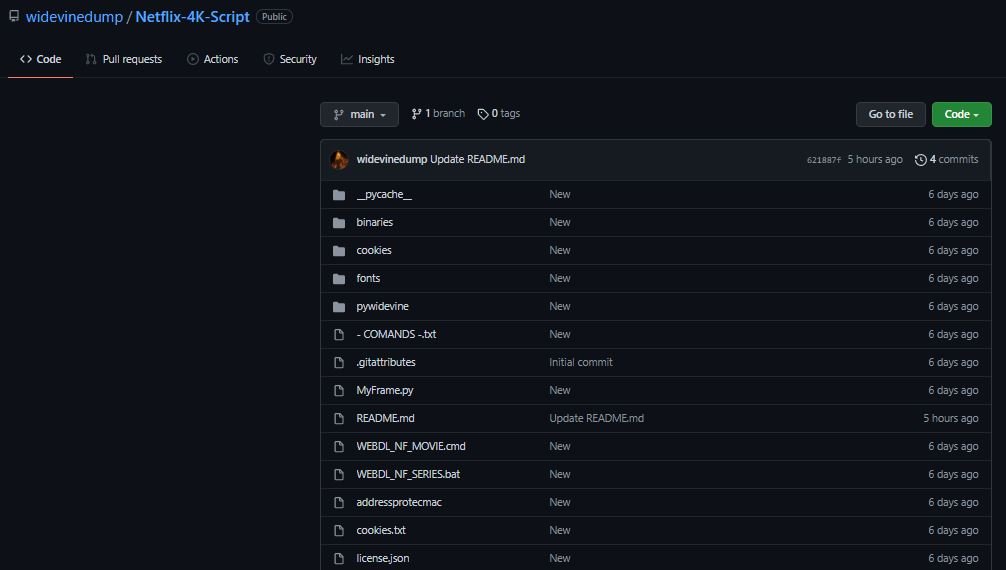The width and height of the screenshot is (1006, 570).
Task: Switch to the Pull requests tab
Action: point(124,59)
